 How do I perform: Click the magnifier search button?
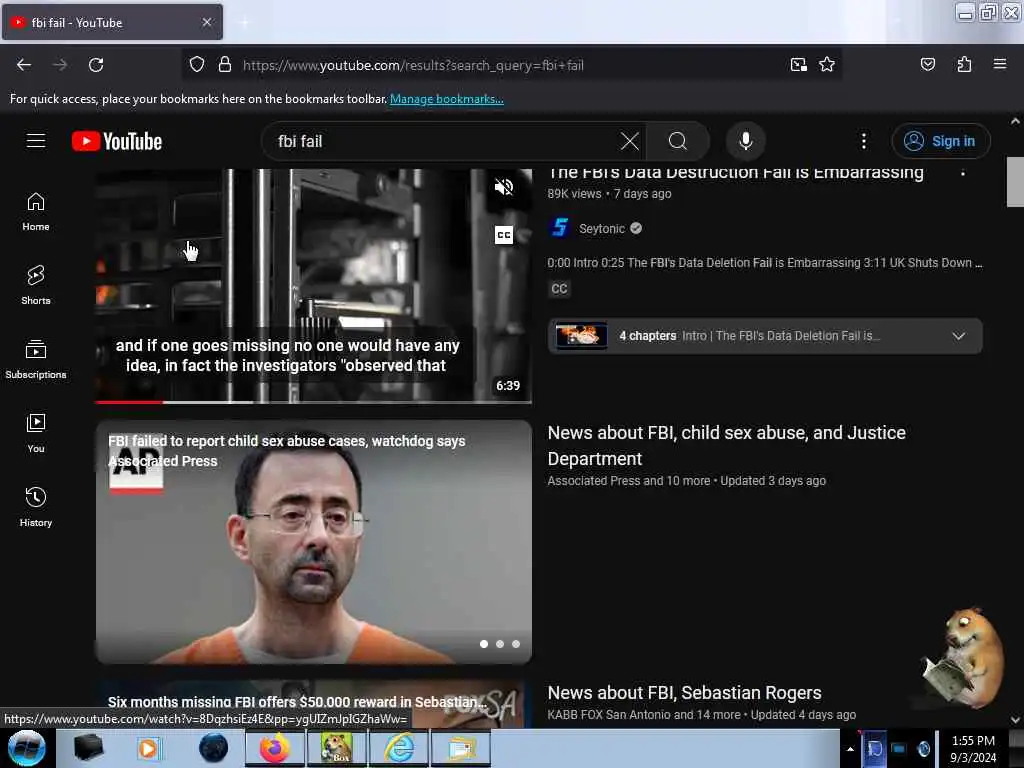(x=678, y=141)
